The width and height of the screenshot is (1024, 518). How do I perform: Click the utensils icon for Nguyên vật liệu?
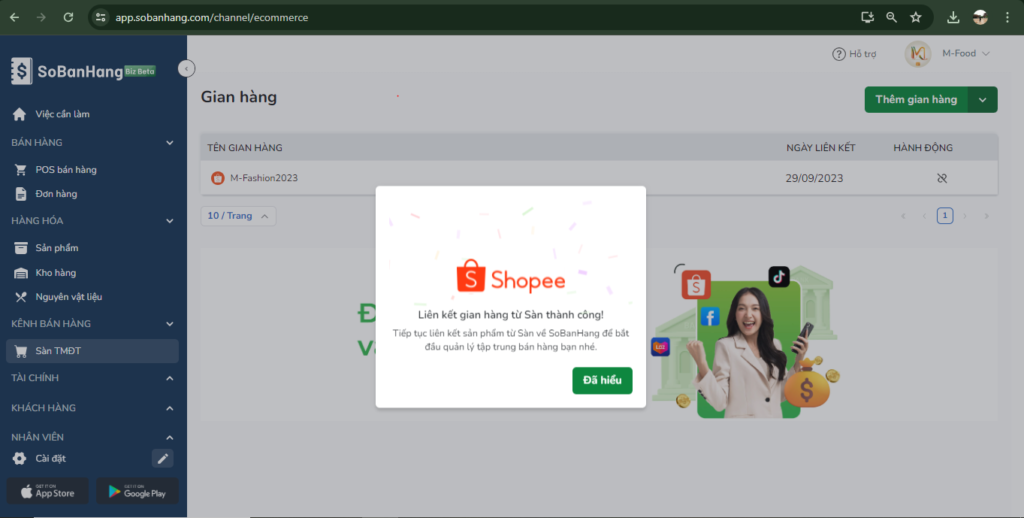point(21,297)
